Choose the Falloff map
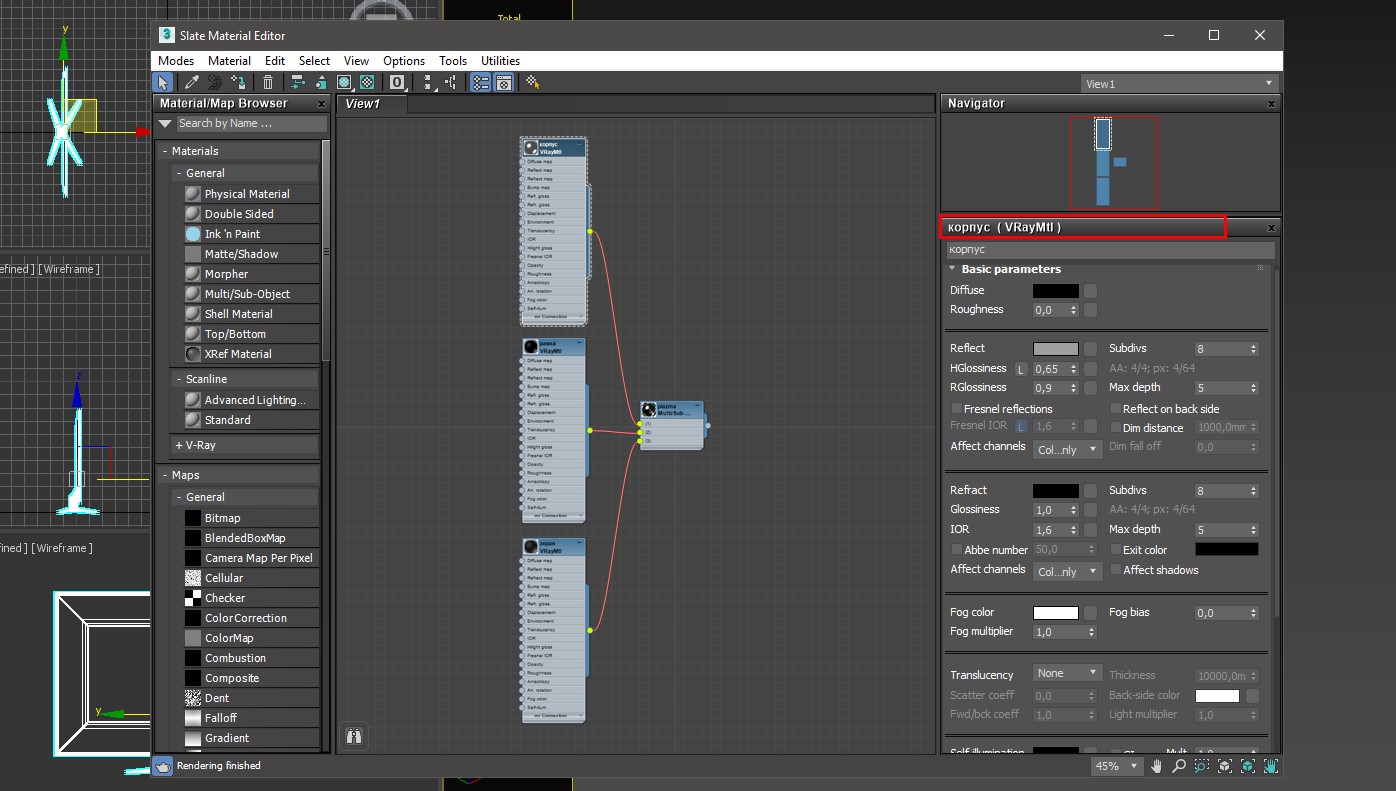The image size is (1396, 791). pos(251,718)
